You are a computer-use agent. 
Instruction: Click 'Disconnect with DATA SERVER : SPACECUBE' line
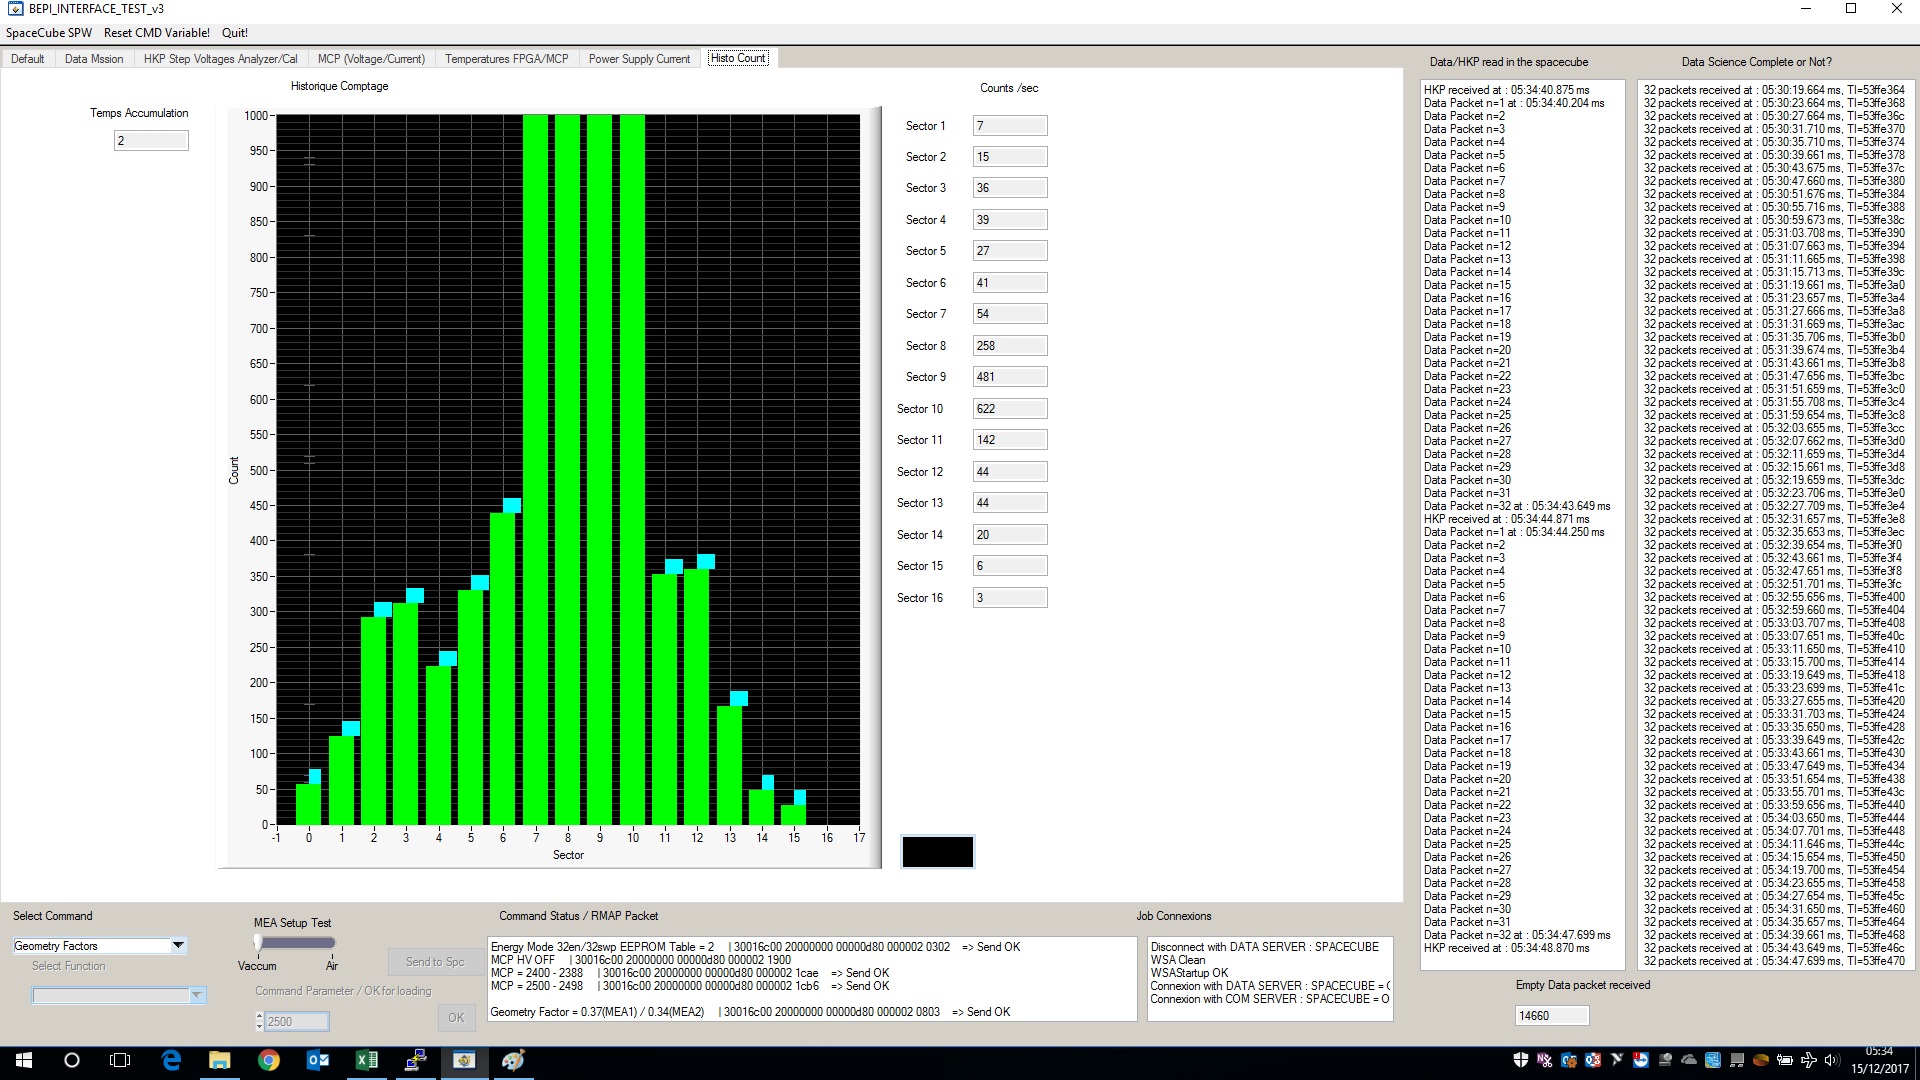(x=1264, y=947)
